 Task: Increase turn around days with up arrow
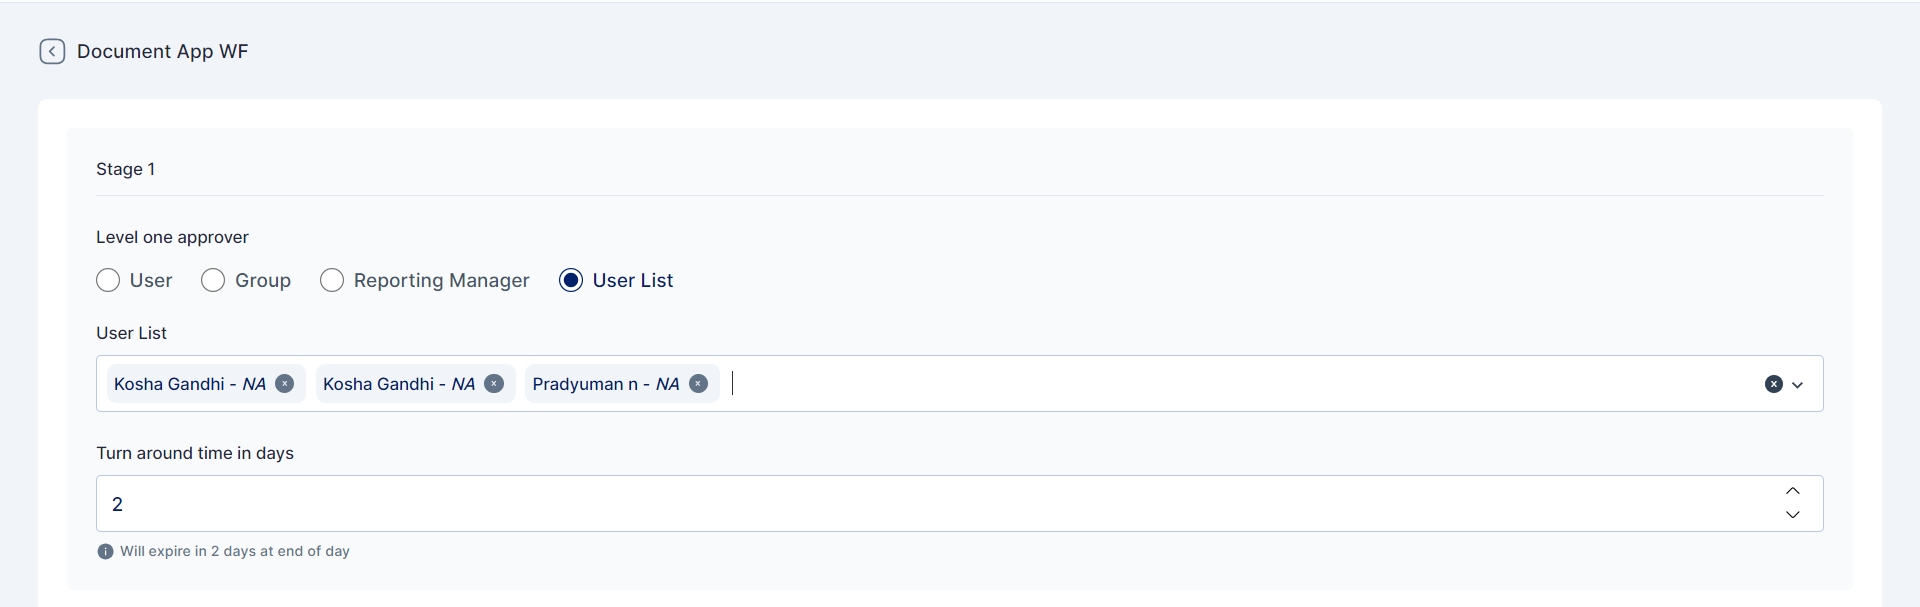coord(1793,491)
